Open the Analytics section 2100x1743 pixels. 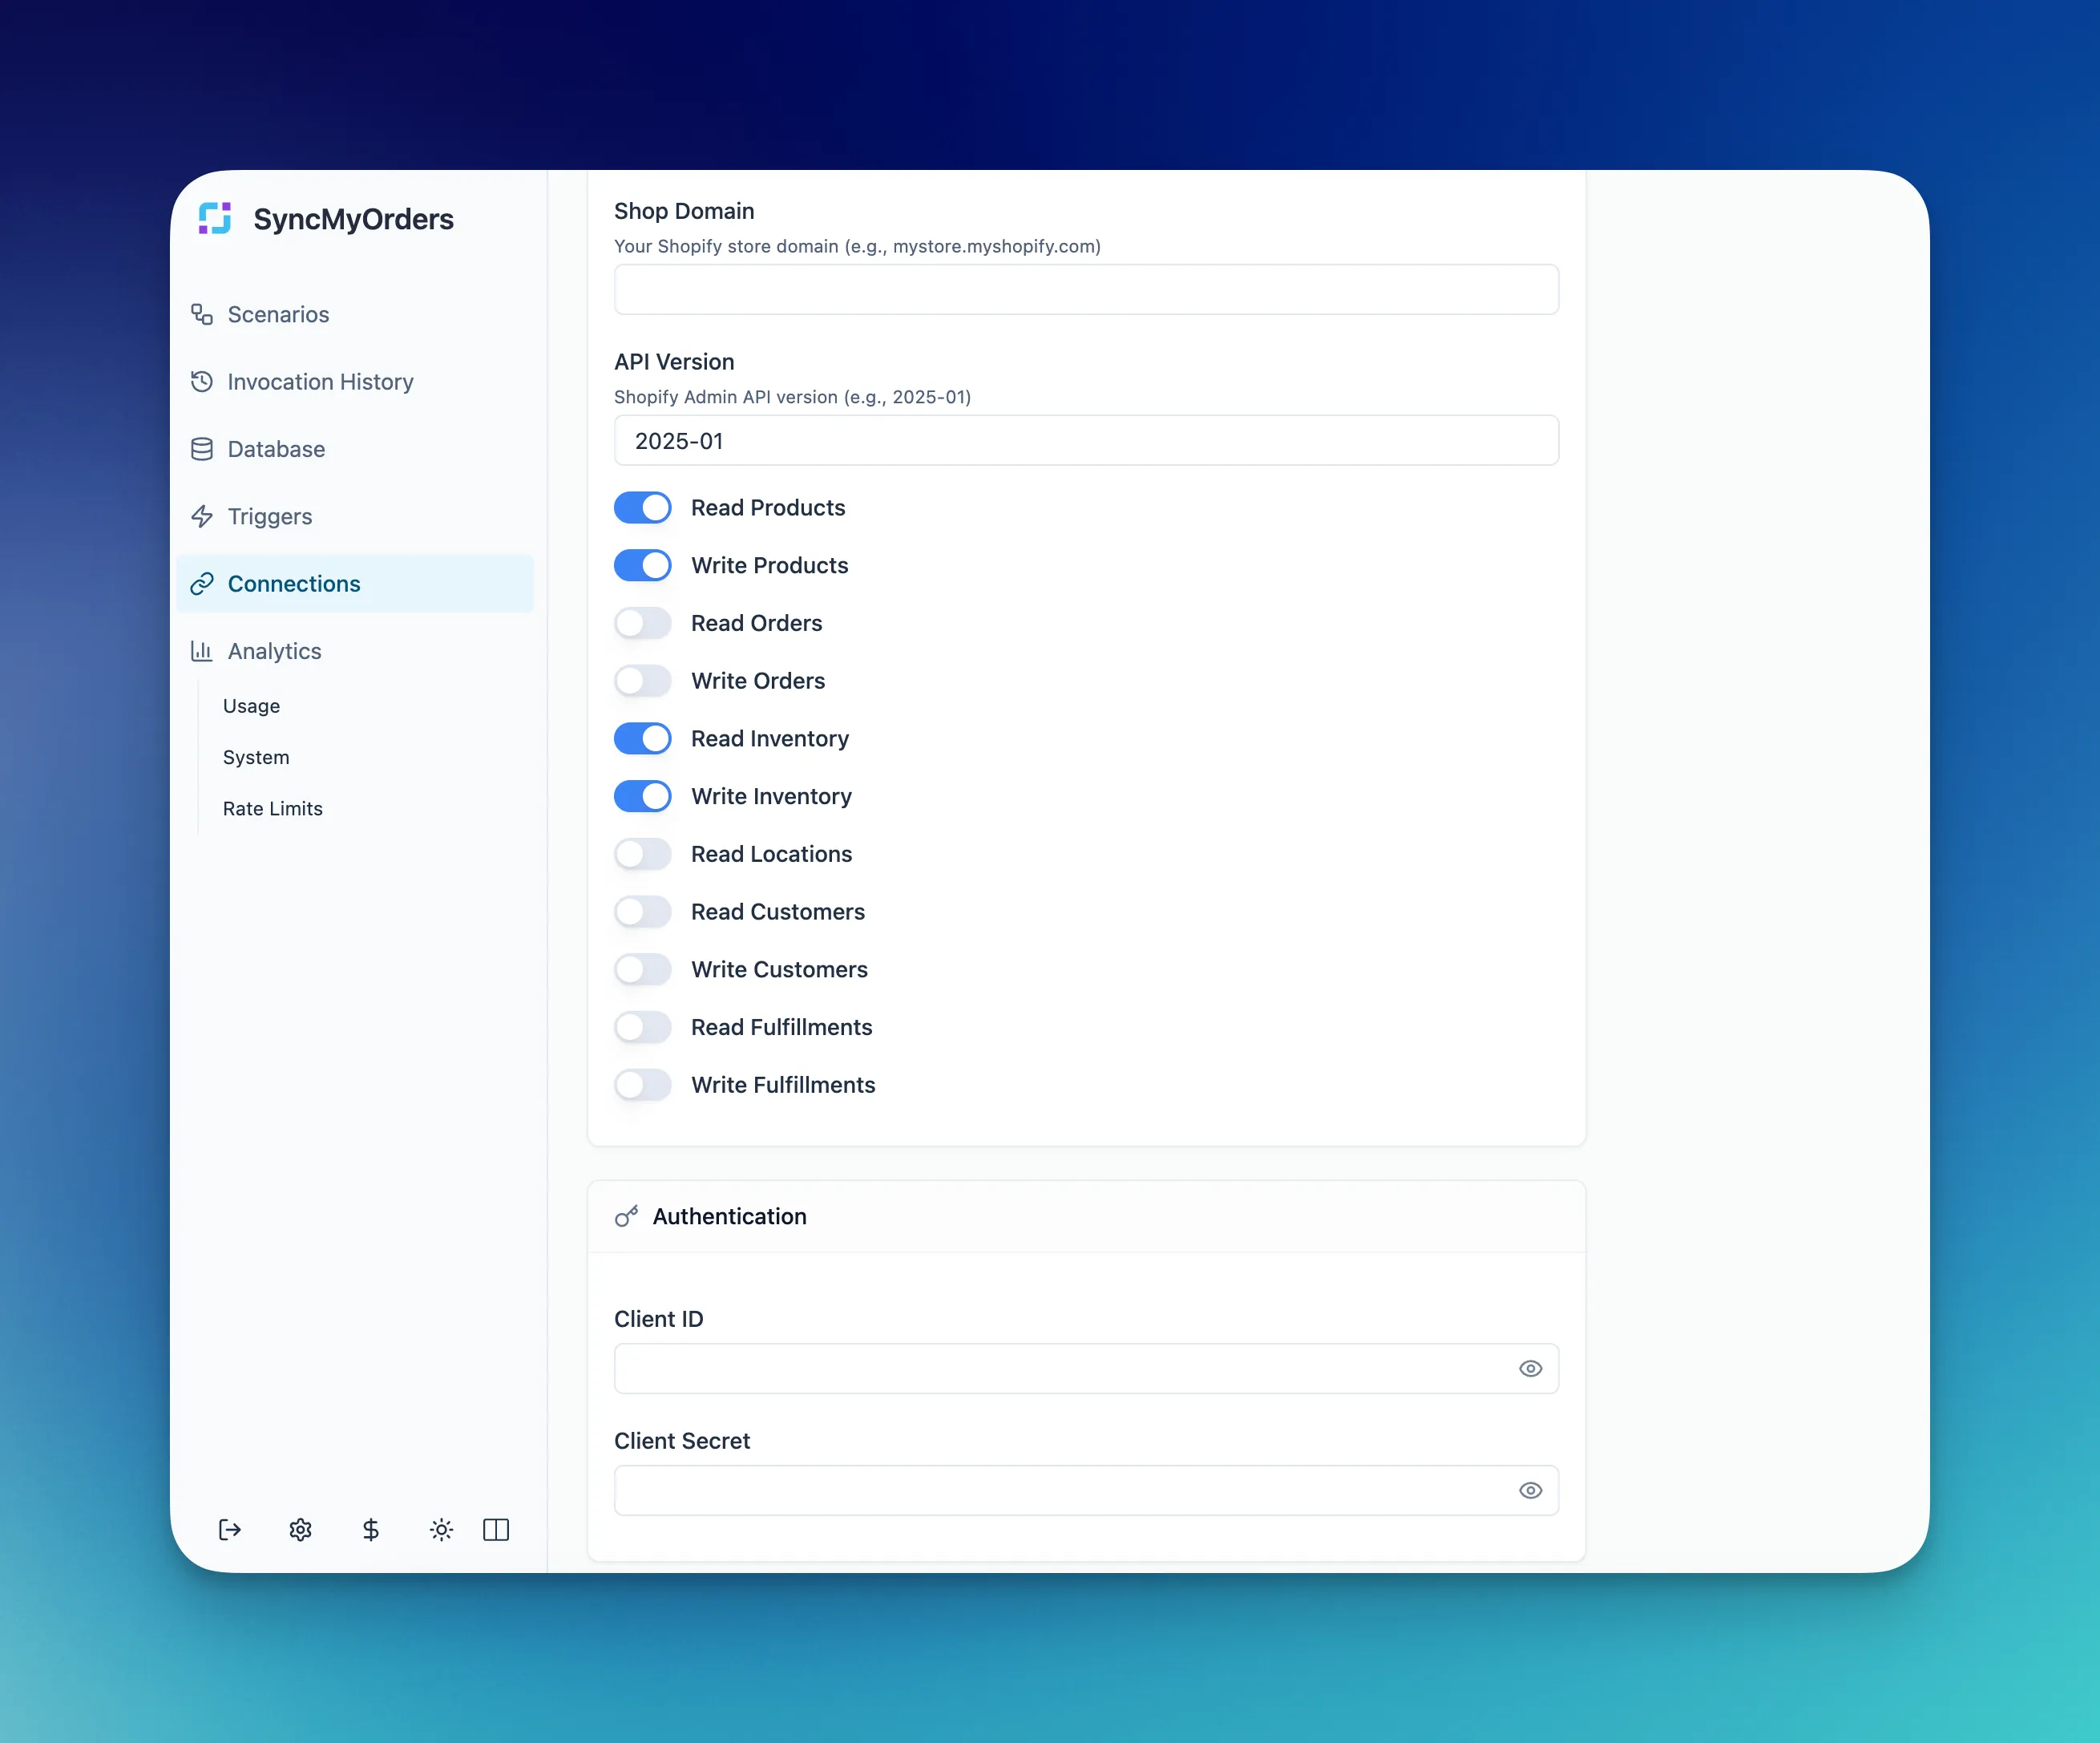click(x=275, y=651)
